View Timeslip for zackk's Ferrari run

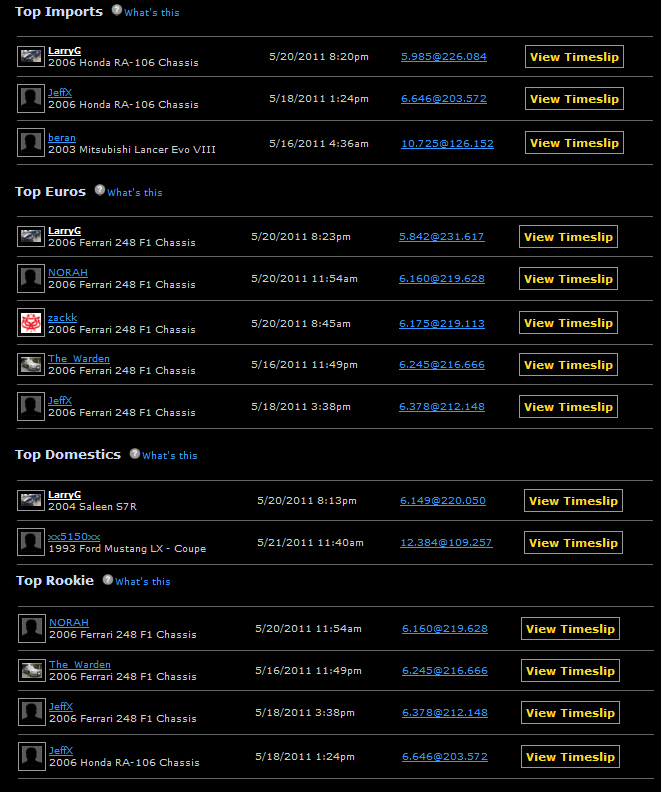coord(567,323)
